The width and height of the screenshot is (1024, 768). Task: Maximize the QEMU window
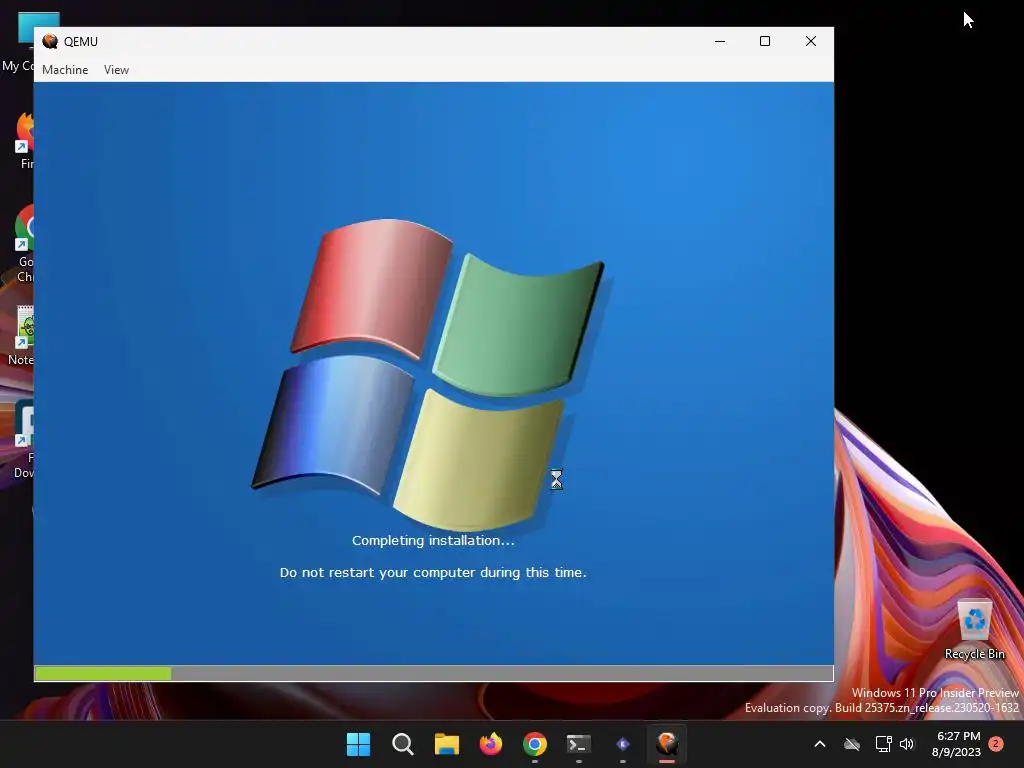tap(765, 41)
